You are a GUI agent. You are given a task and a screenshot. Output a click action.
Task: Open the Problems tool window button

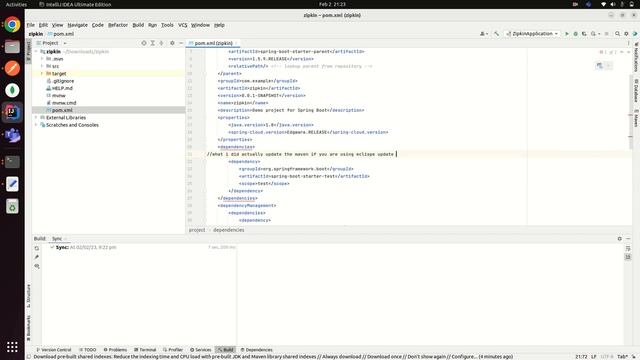tap(115, 350)
